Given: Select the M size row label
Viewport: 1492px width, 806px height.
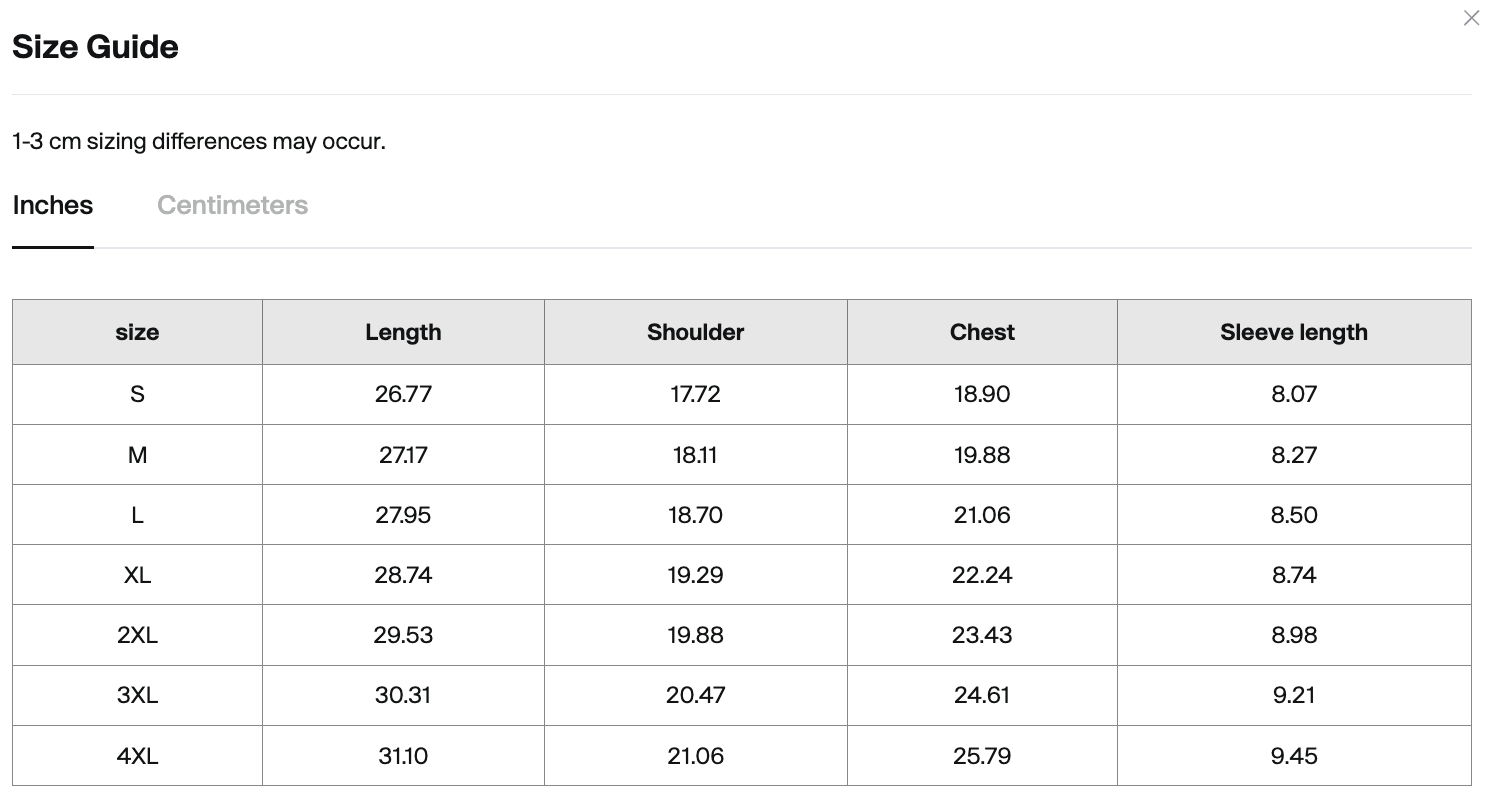Looking at the screenshot, I should [x=137, y=455].
